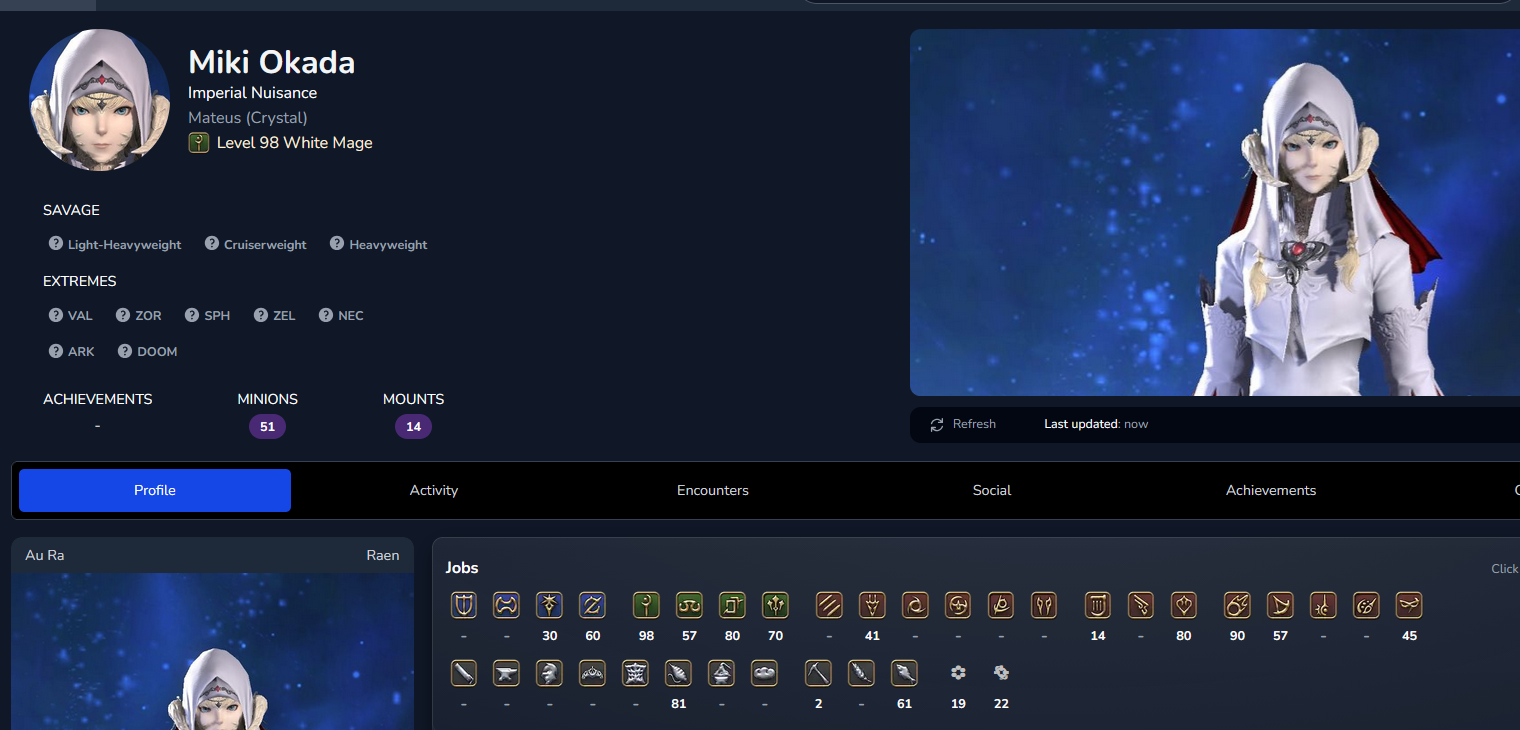Click the Minions count badge 51
This screenshot has width=1520, height=730.
click(267, 427)
